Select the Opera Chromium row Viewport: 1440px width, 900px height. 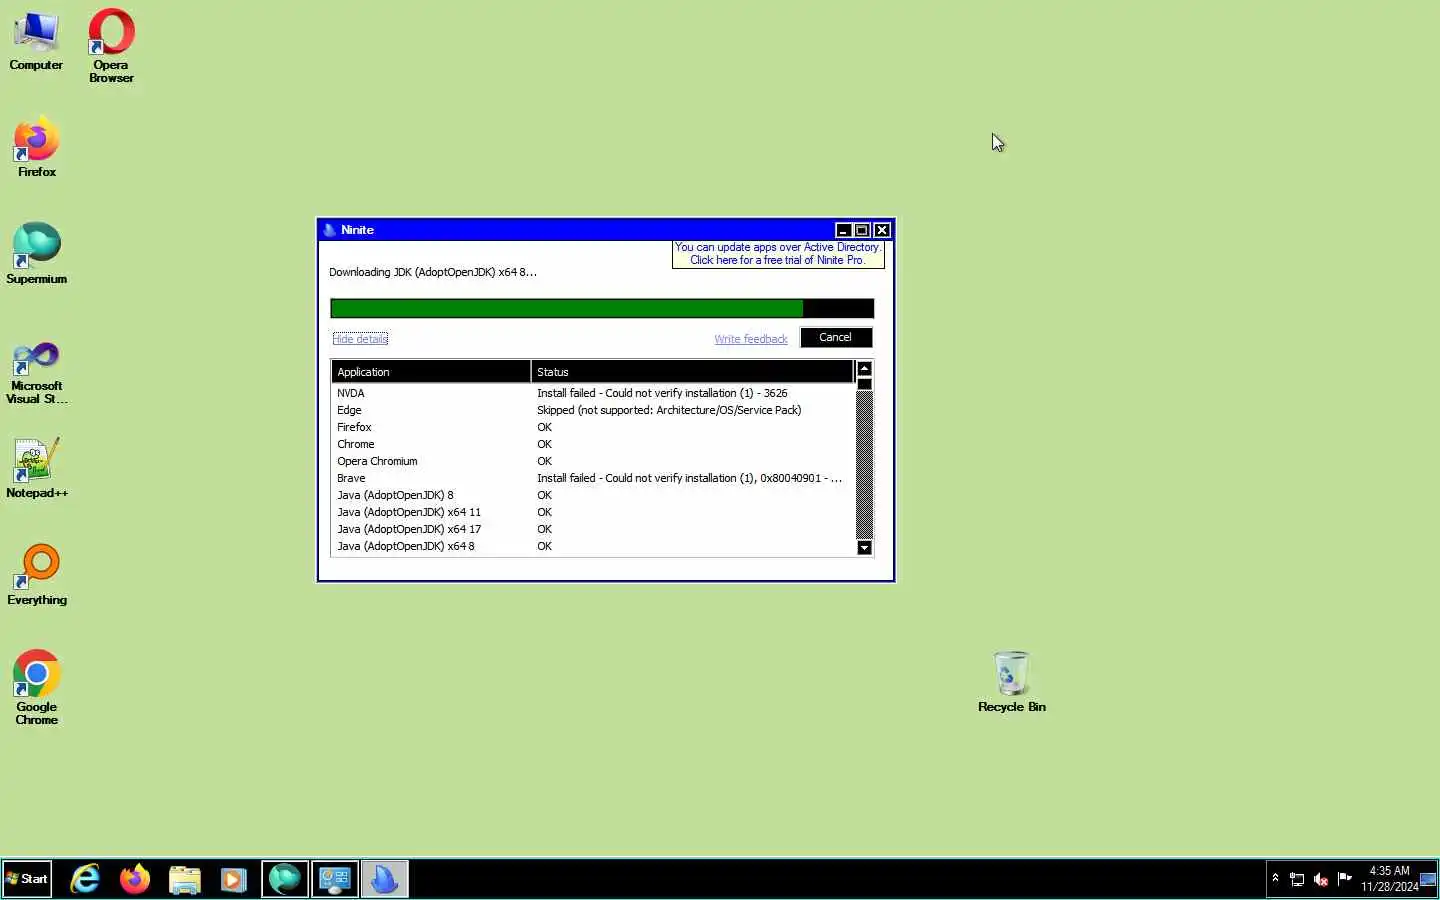coord(593,461)
